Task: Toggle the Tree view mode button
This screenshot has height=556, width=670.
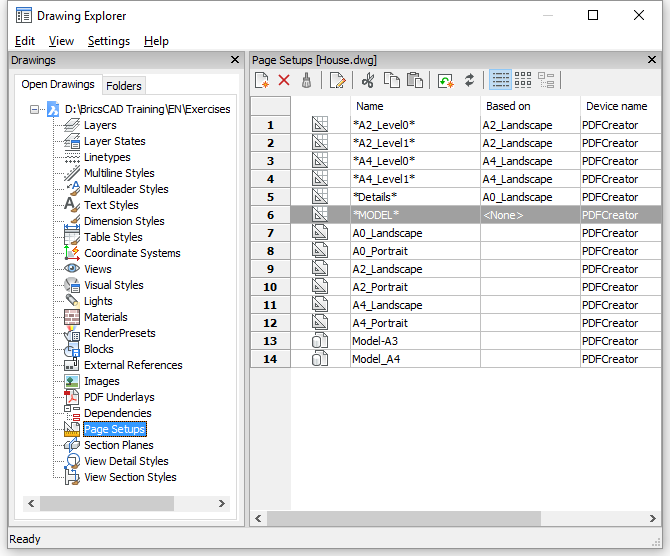Action: 546,80
